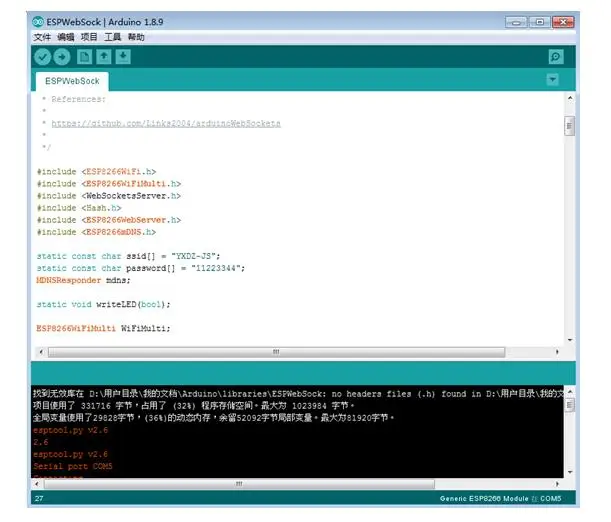Click the MDNSResponder mdns line
Viewport: 611px width, 522px height.
[83, 280]
